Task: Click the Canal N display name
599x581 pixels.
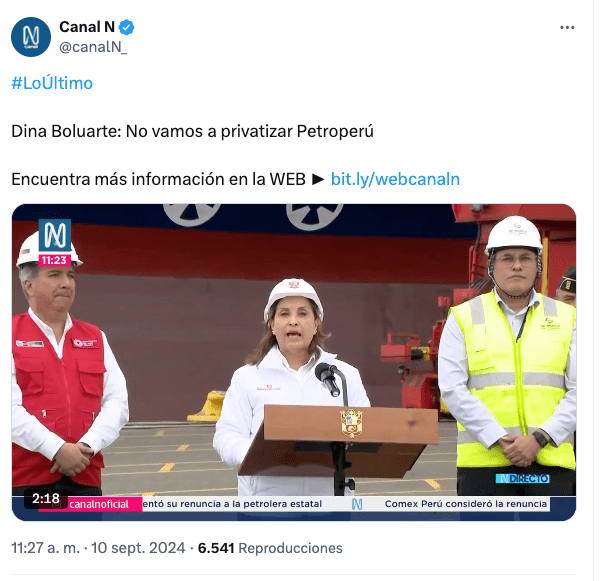Action: click(x=87, y=27)
